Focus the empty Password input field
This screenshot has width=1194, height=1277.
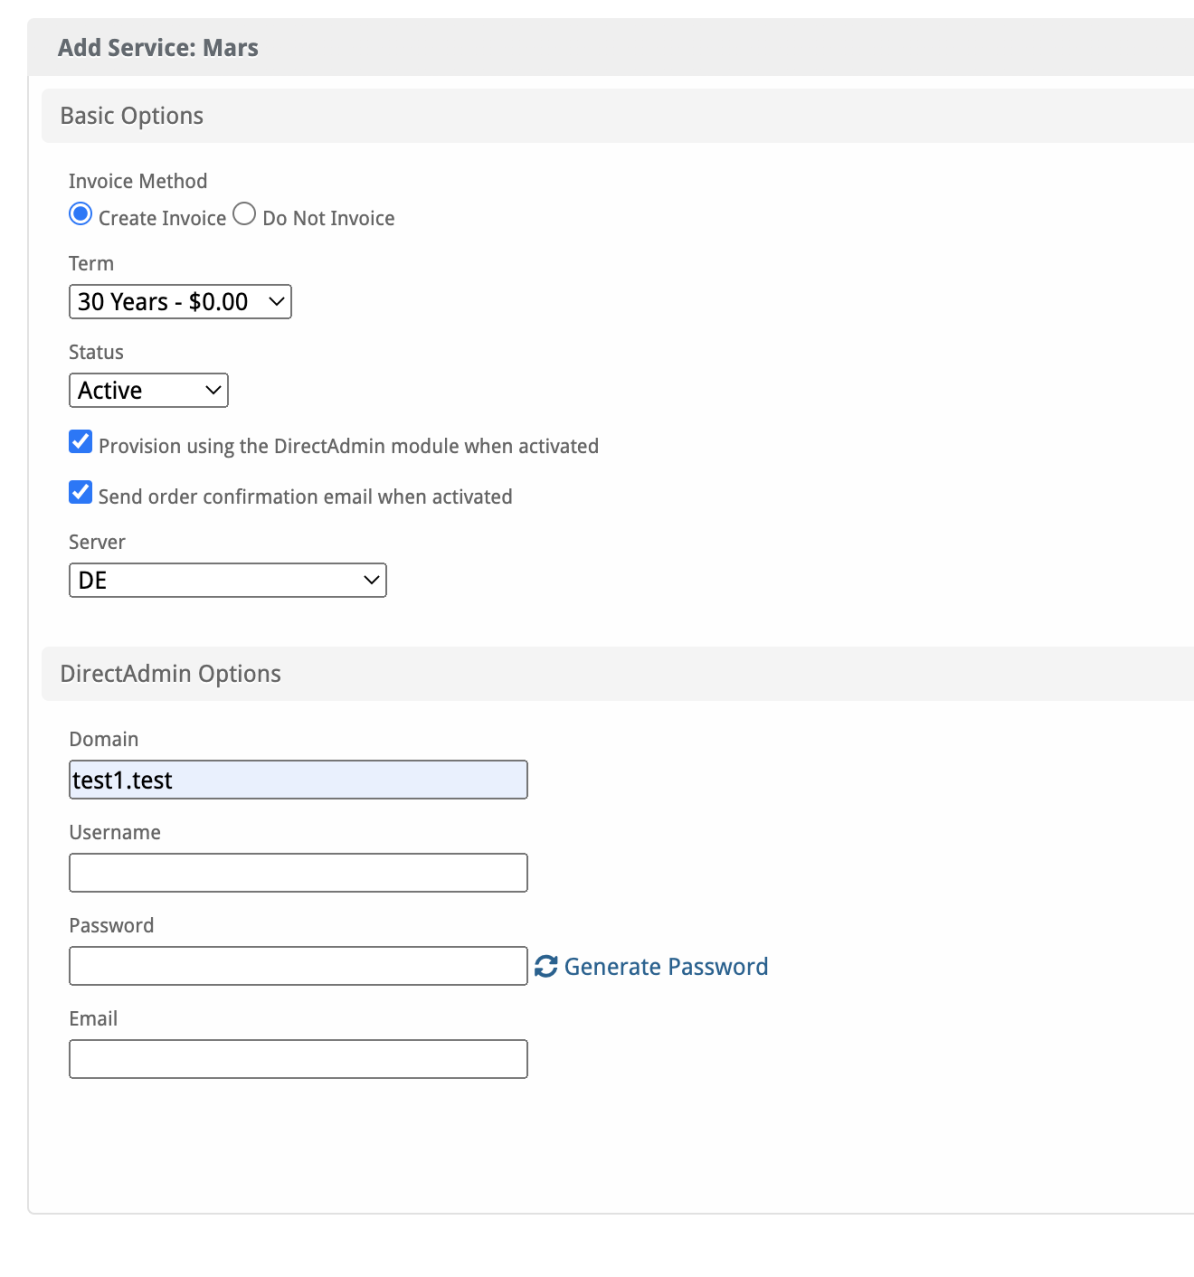(298, 966)
